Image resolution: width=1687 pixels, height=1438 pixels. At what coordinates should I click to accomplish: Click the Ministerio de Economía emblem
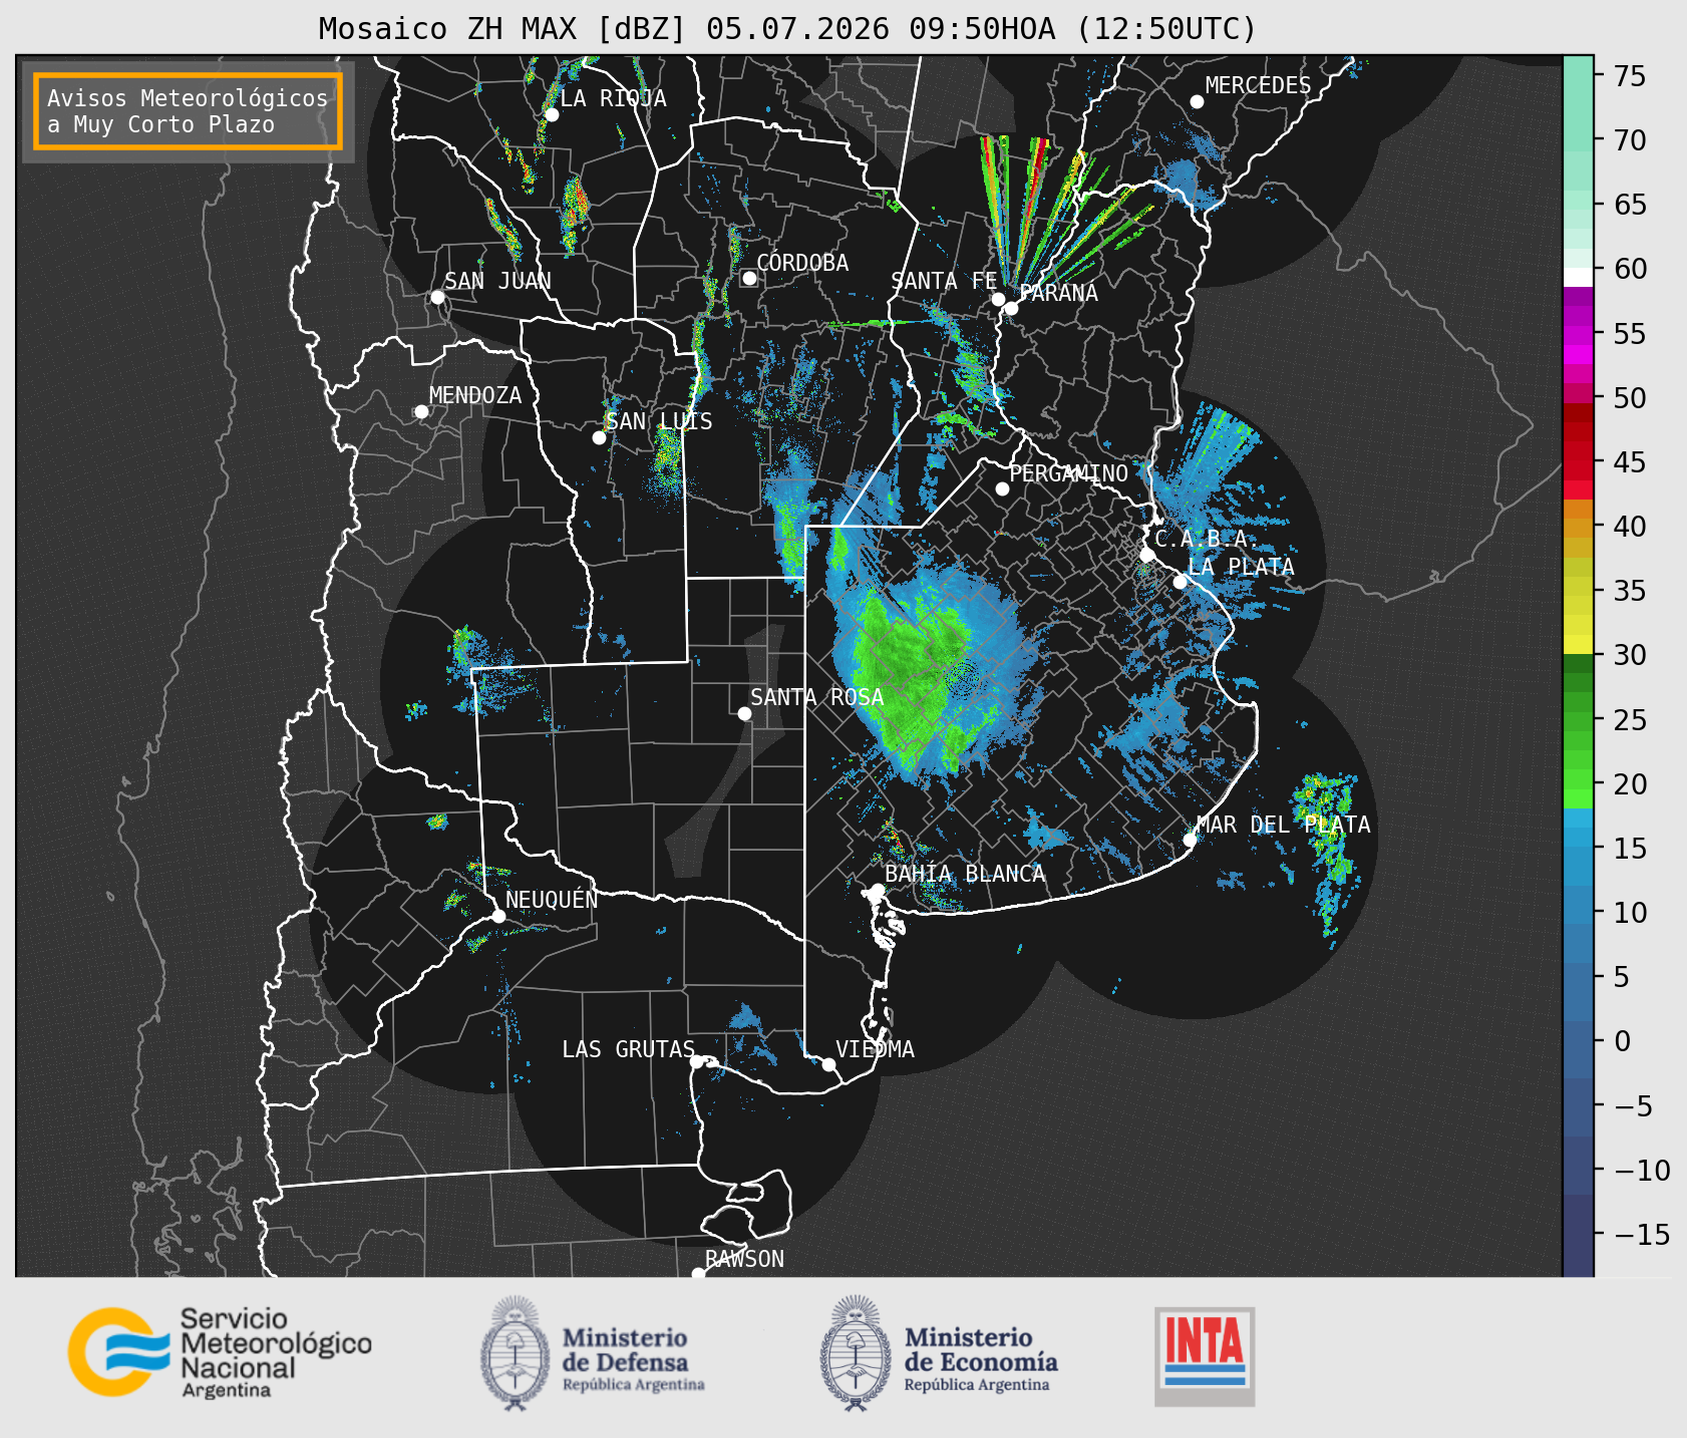click(854, 1353)
